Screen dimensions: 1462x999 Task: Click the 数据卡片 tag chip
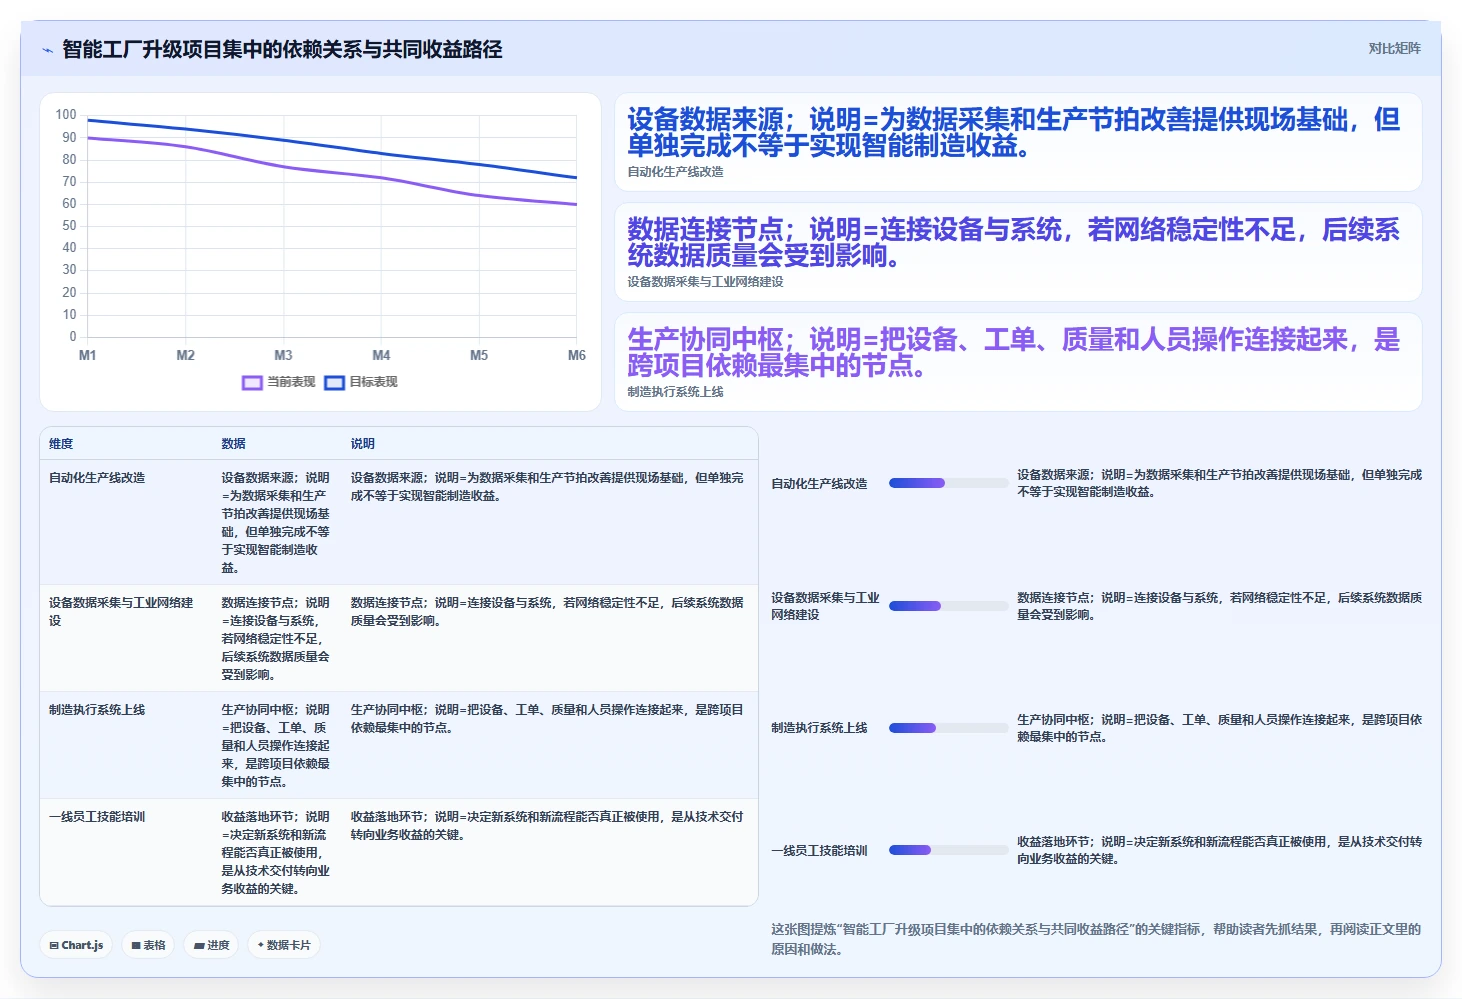[284, 945]
